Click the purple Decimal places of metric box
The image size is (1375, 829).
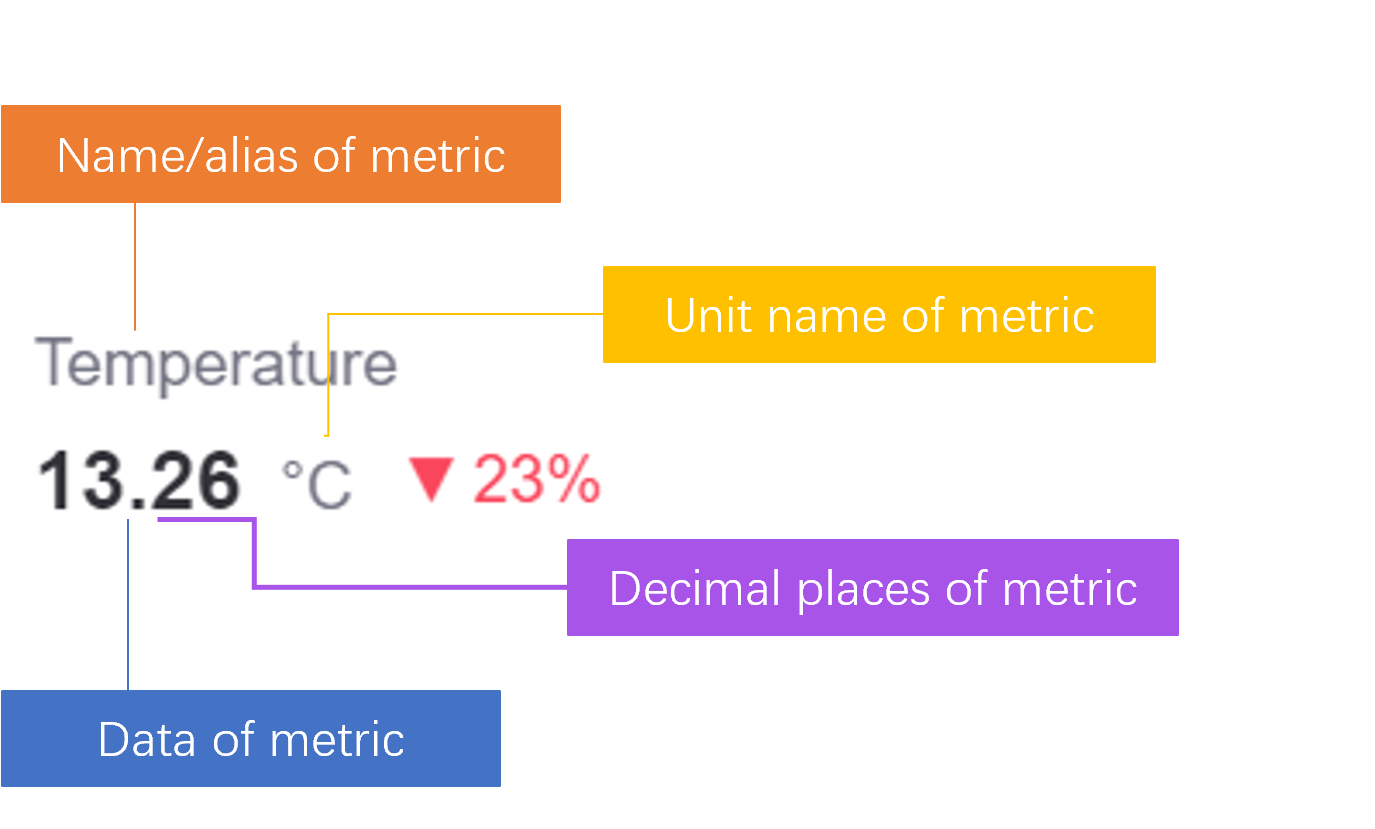coord(872,587)
